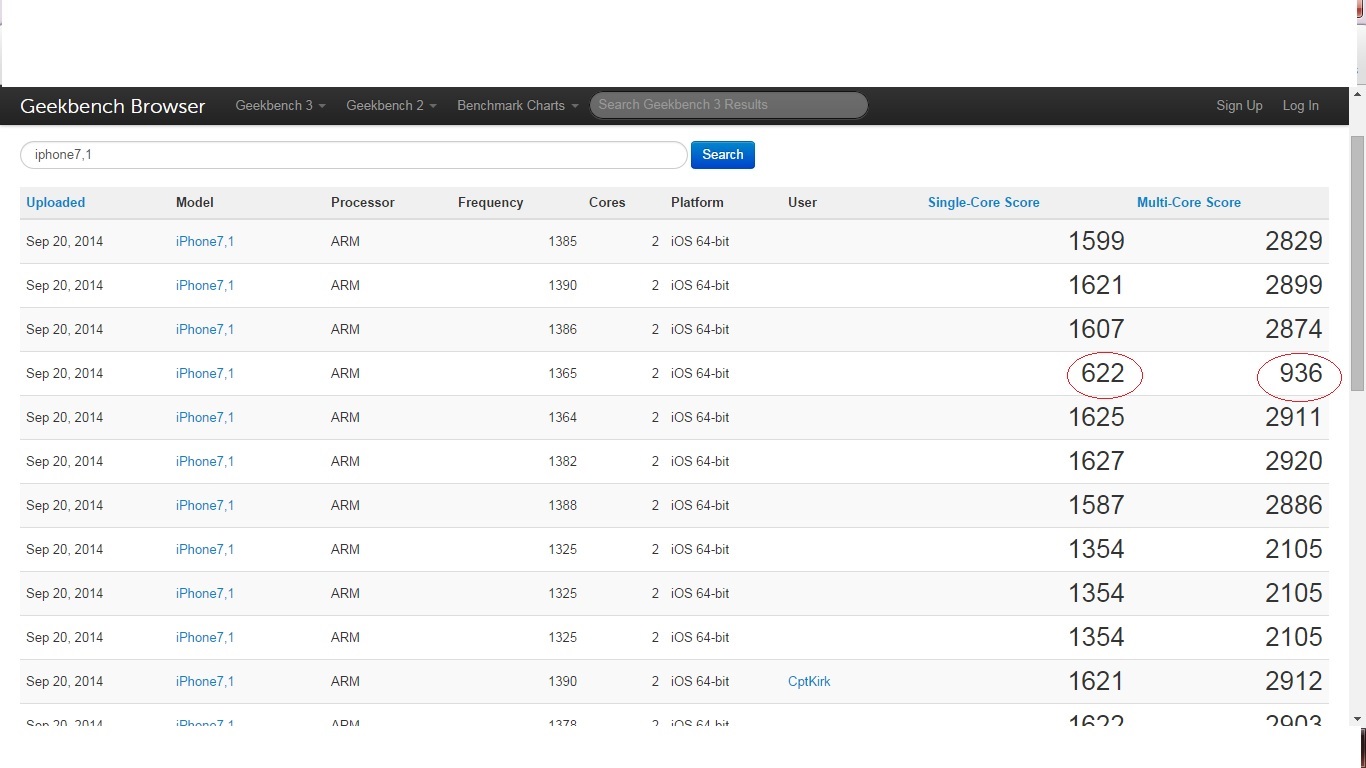Click the circled multi-core score 936
The width and height of the screenshot is (1366, 768).
[x=1301, y=373]
